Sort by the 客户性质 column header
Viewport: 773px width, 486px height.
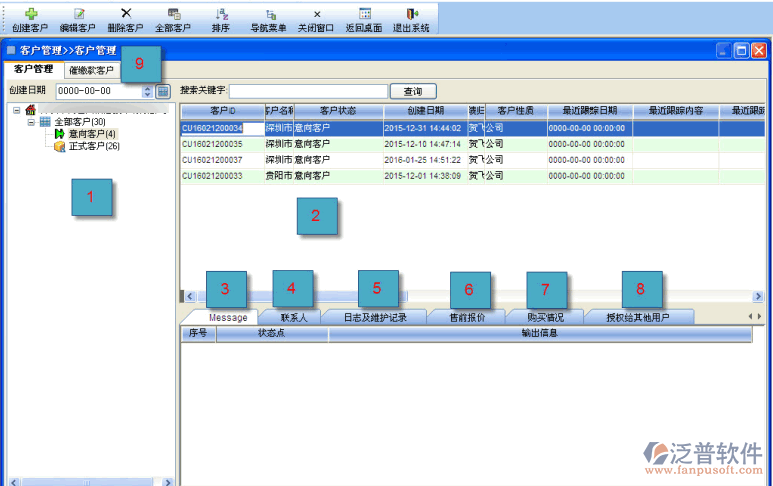pos(516,111)
